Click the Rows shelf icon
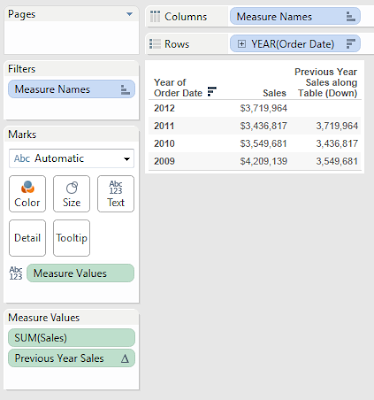The width and height of the screenshot is (374, 400). point(155,44)
